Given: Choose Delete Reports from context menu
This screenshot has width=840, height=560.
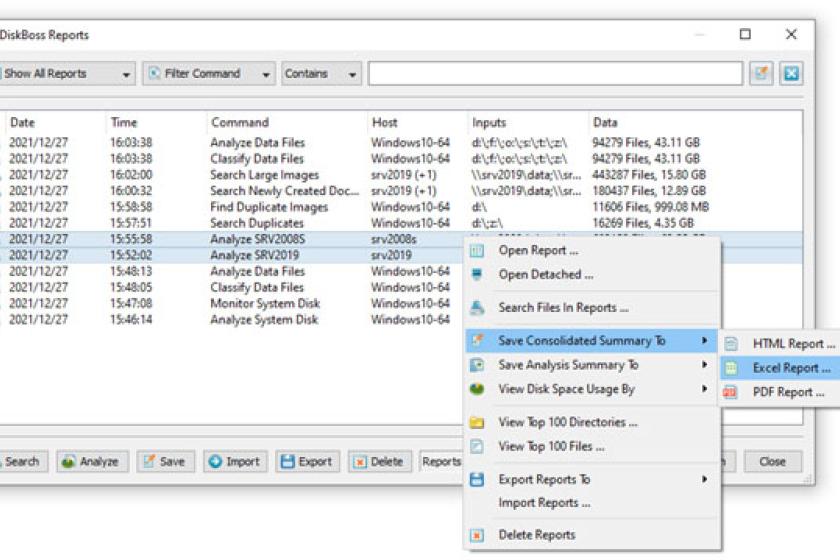Looking at the screenshot, I should pos(592,535).
